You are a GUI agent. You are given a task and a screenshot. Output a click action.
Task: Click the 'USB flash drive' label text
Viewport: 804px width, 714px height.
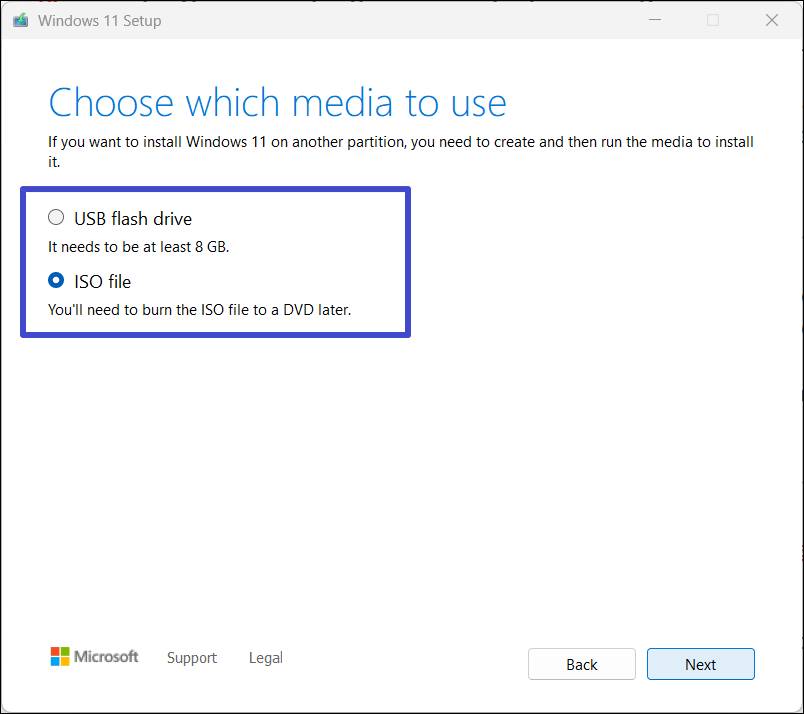coord(133,219)
